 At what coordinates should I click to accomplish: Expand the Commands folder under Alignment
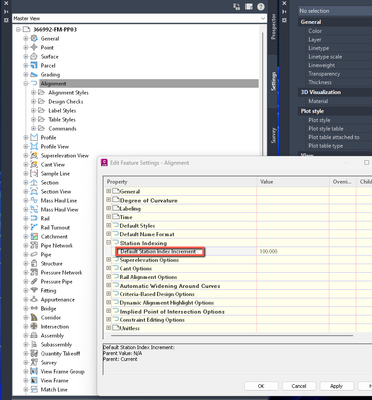(x=33, y=128)
